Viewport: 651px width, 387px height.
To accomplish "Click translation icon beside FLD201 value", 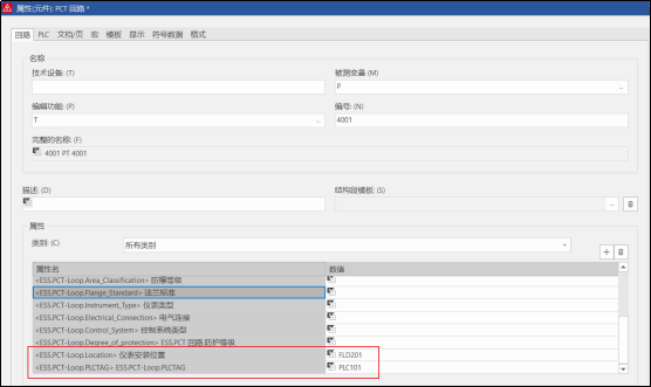I will pyautogui.click(x=331, y=354).
